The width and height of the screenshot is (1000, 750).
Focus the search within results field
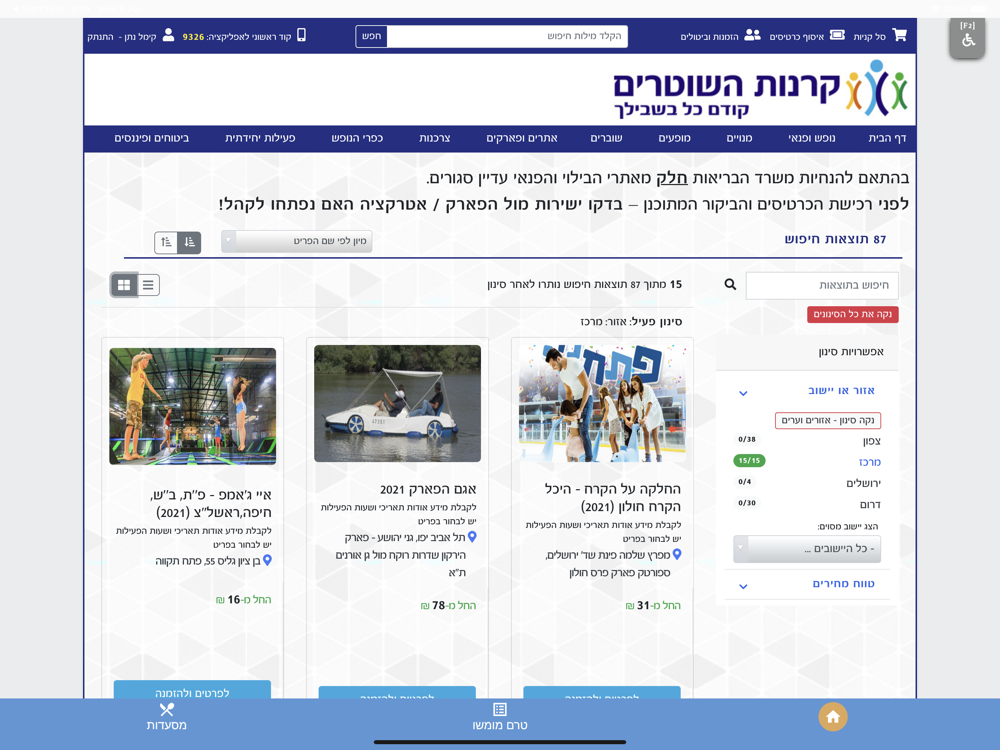pos(822,285)
